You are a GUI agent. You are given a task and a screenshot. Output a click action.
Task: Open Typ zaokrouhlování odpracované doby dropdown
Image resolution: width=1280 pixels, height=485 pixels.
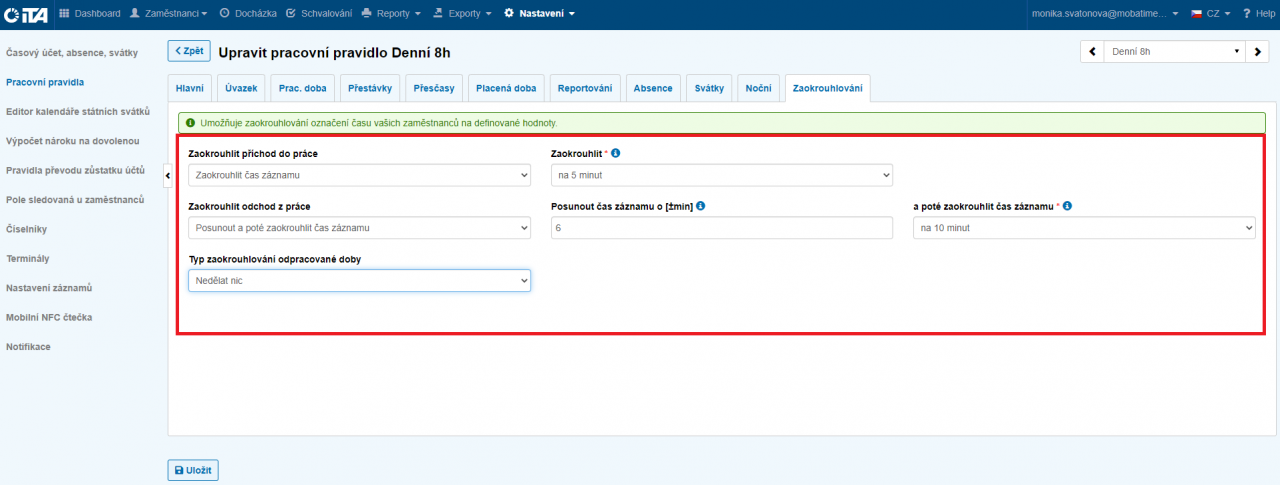tap(359, 281)
